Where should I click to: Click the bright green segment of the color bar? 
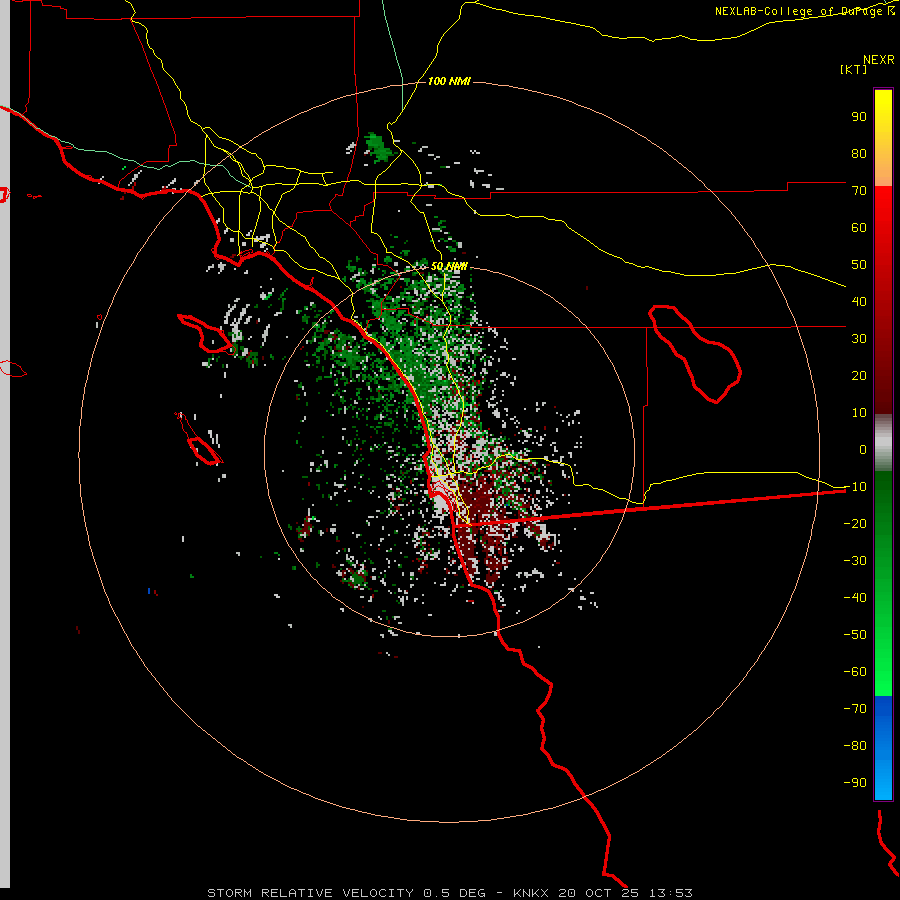[x=883, y=584]
